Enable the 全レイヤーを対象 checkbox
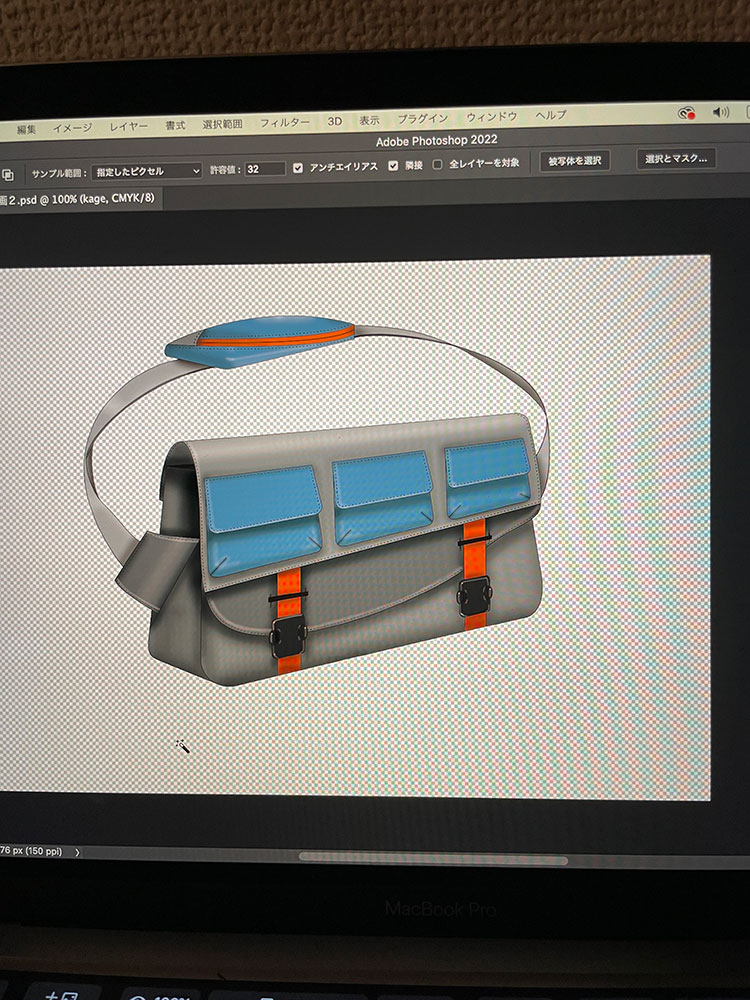 pos(437,164)
